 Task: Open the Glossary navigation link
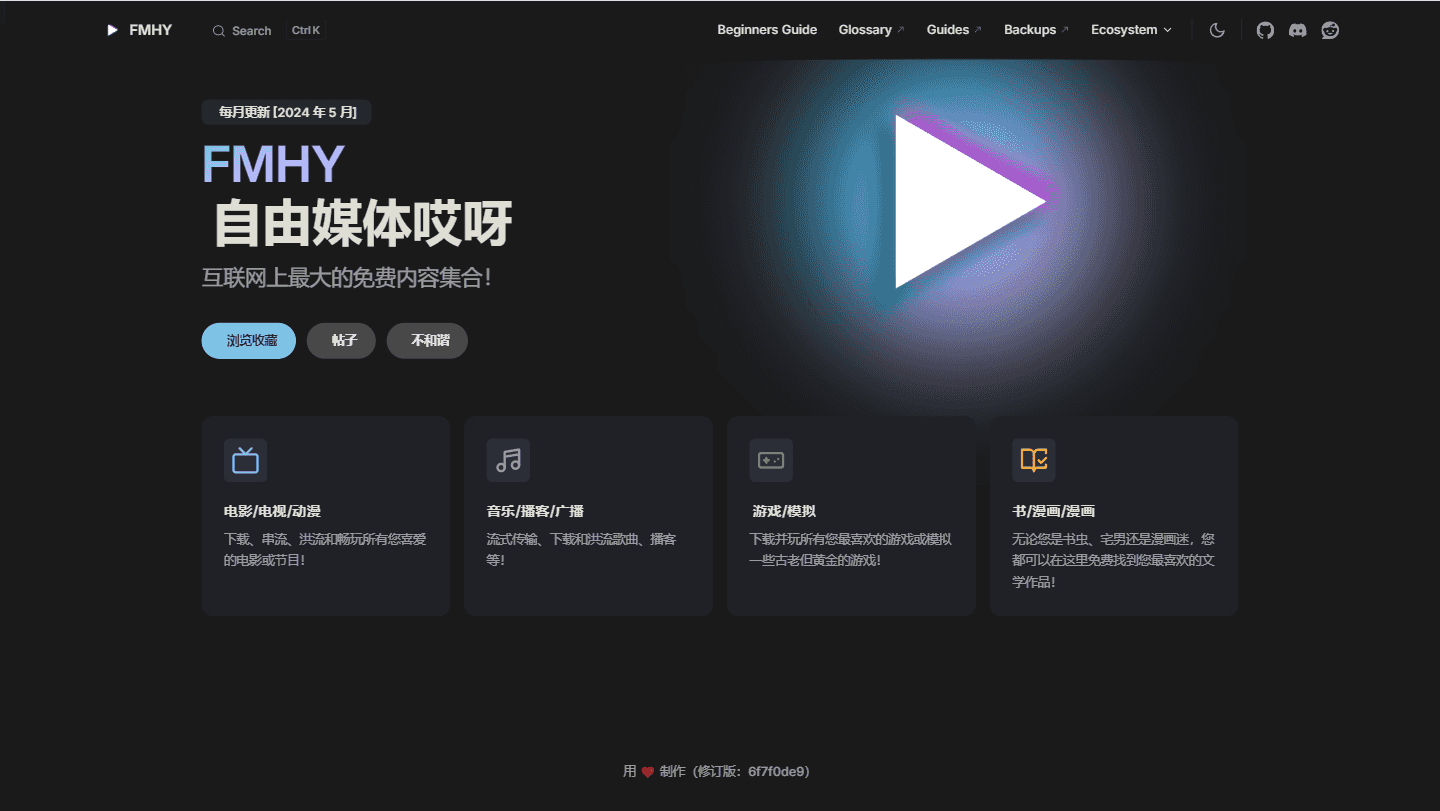[871, 30]
